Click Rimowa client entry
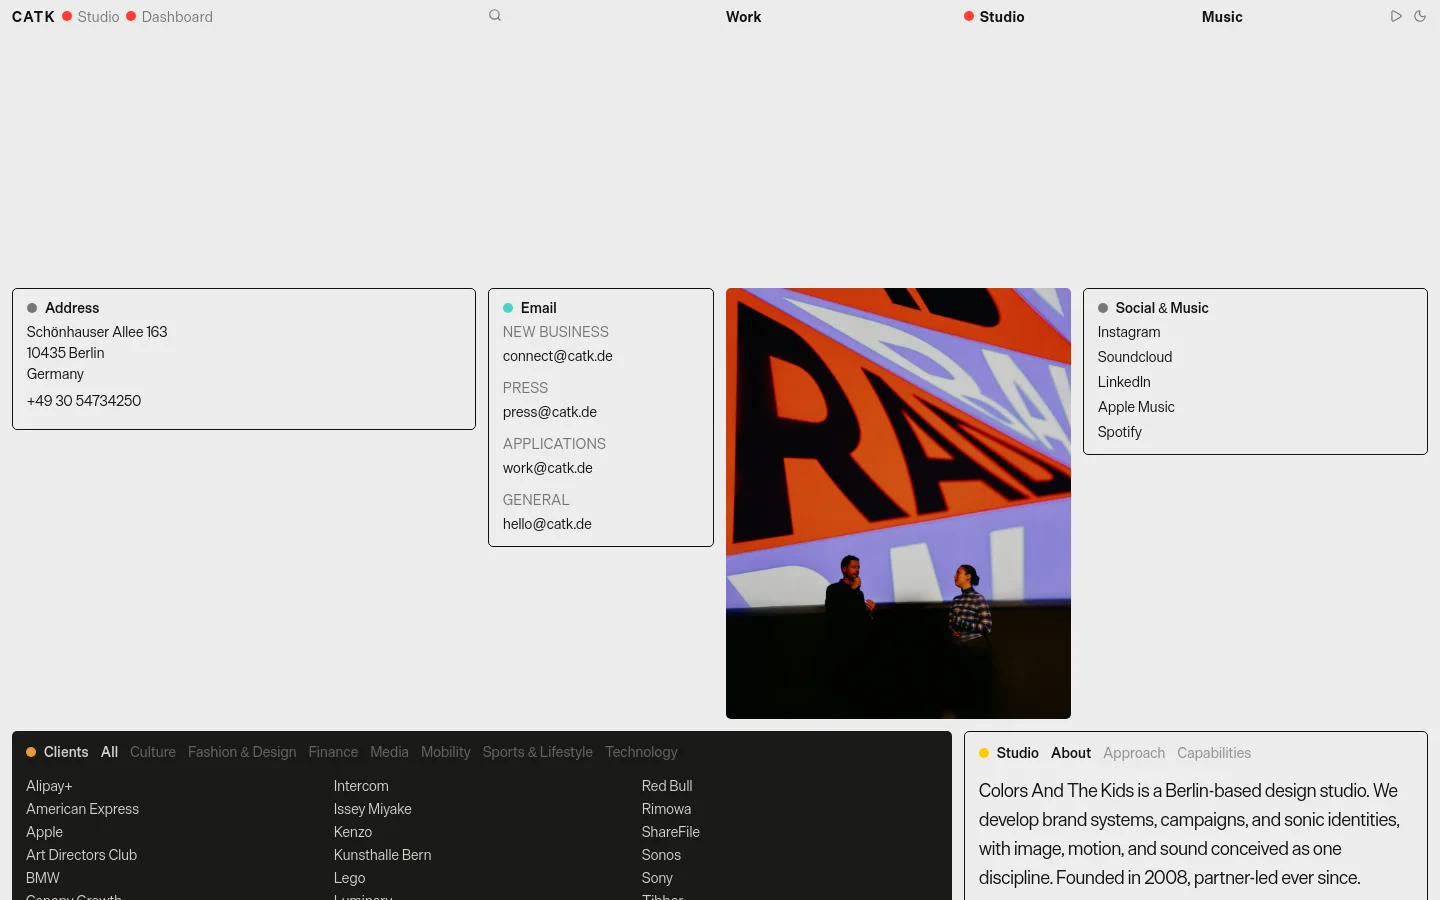 (x=667, y=809)
